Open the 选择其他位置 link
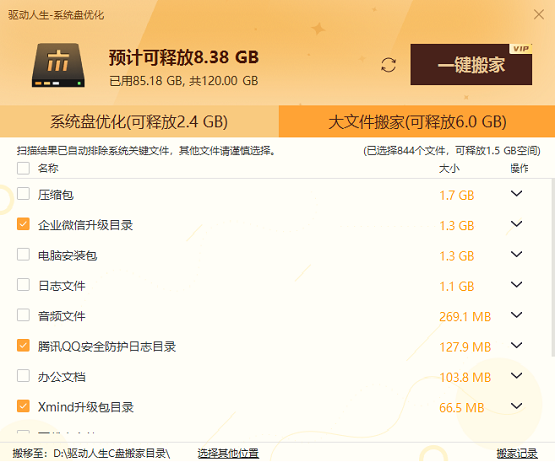This screenshot has width=555, height=462. tap(228, 453)
